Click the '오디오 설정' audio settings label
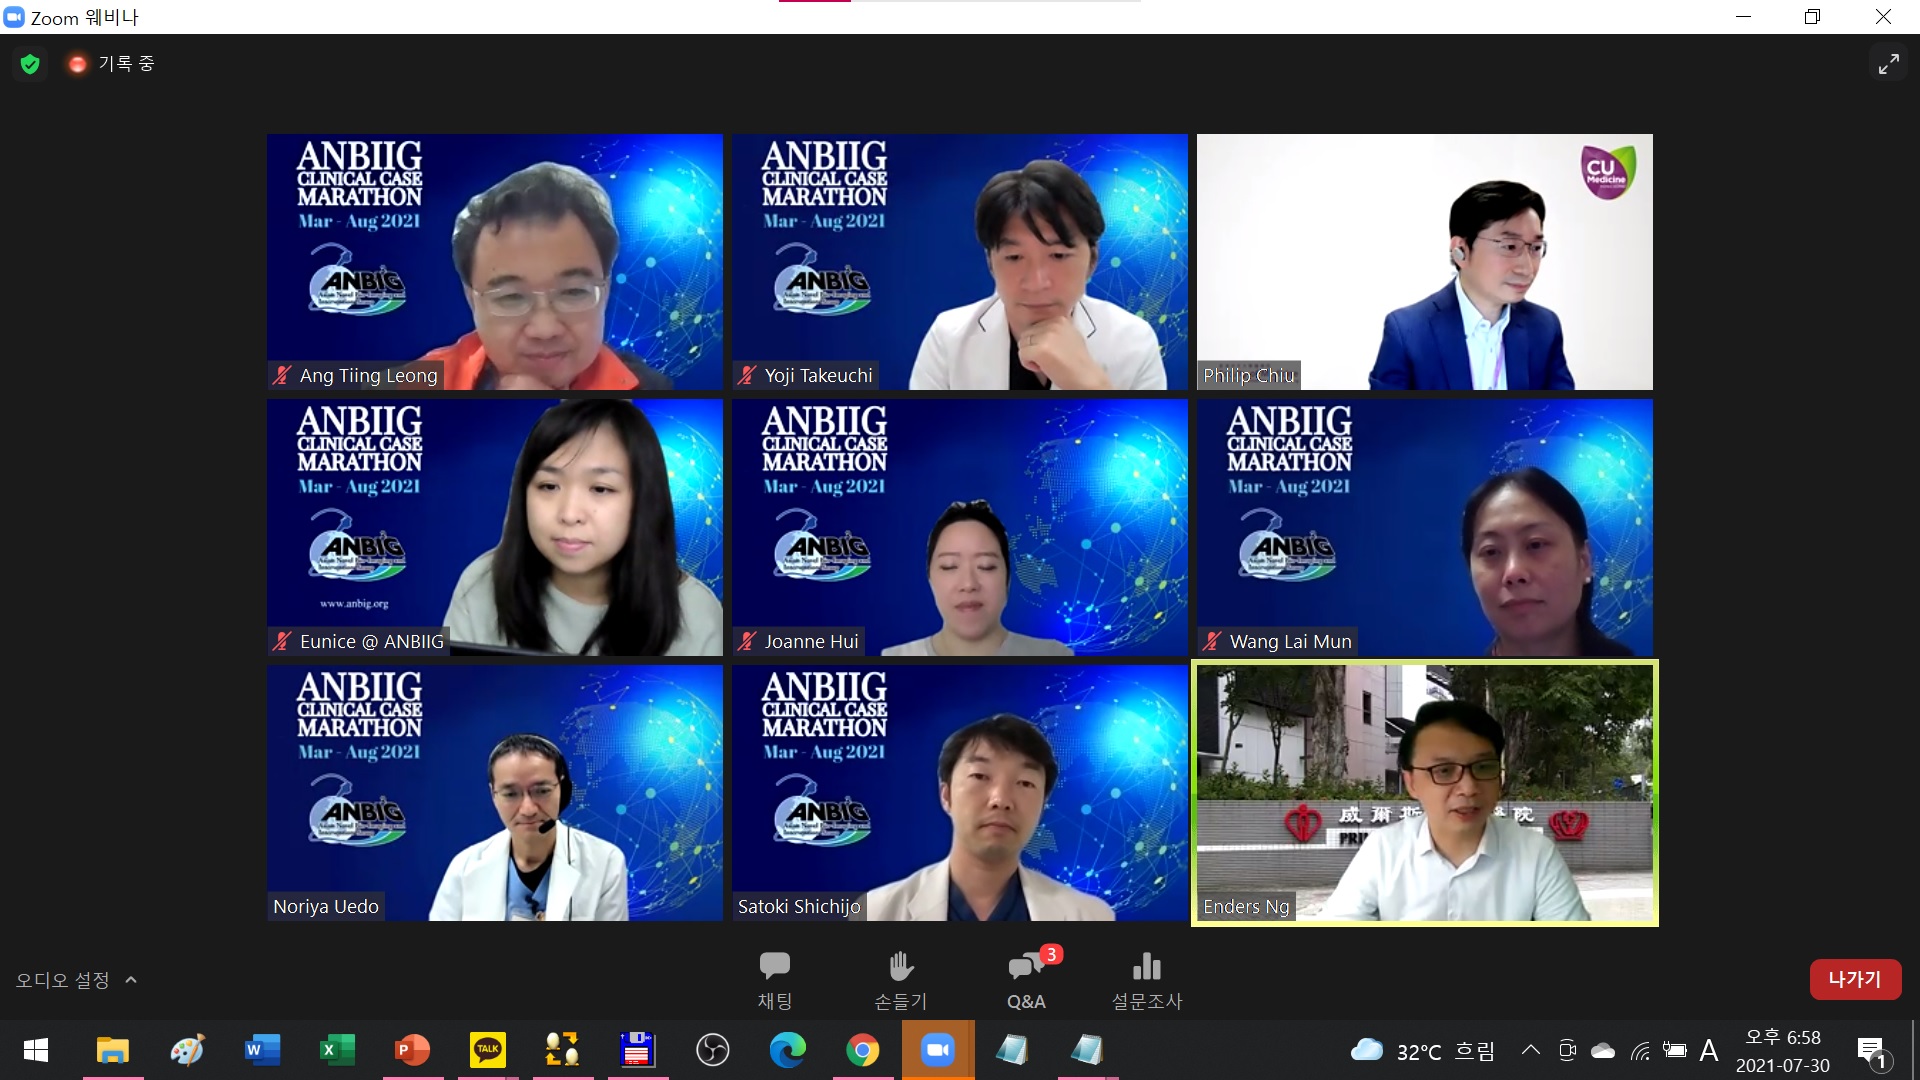Screen dimensions: 1920x1080 tap(62, 980)
